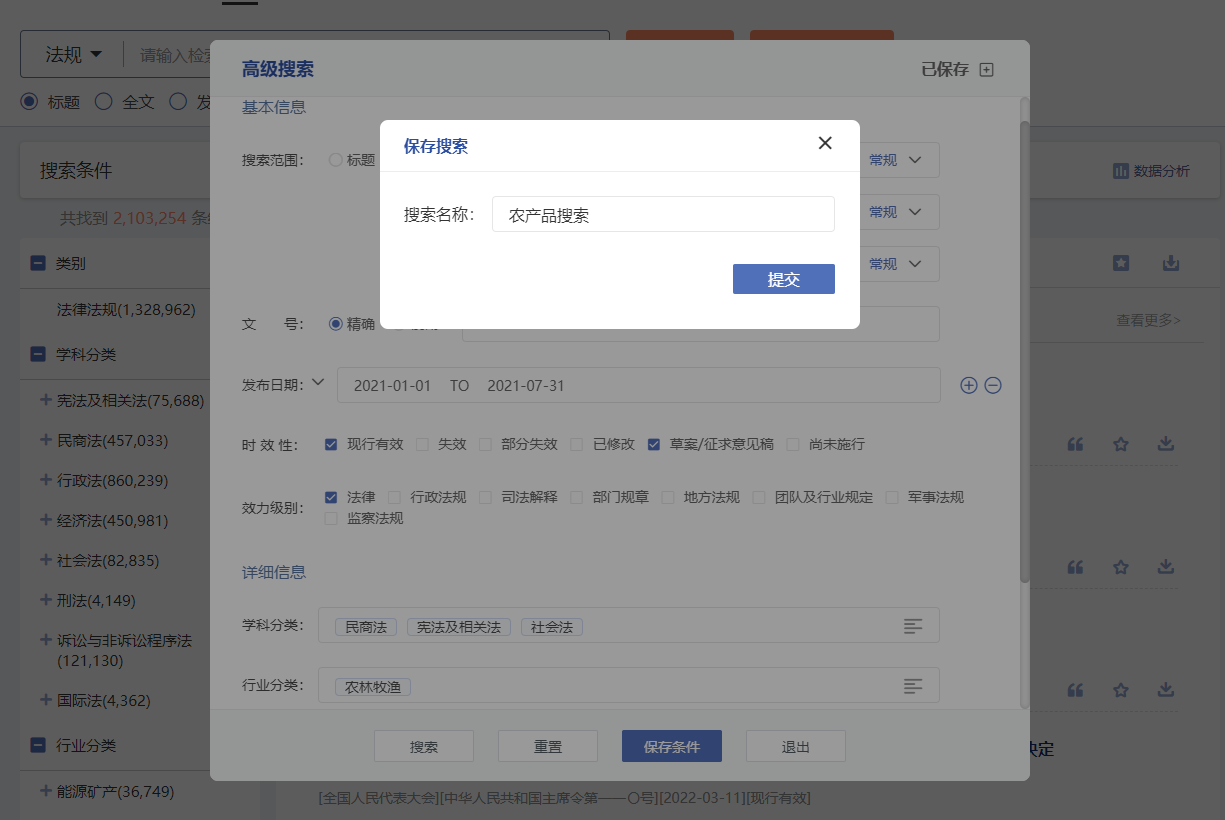The width and height of the screenshot is (1225, 820).
Task: Click the 保存条件 button
Action: coord(671,746)
